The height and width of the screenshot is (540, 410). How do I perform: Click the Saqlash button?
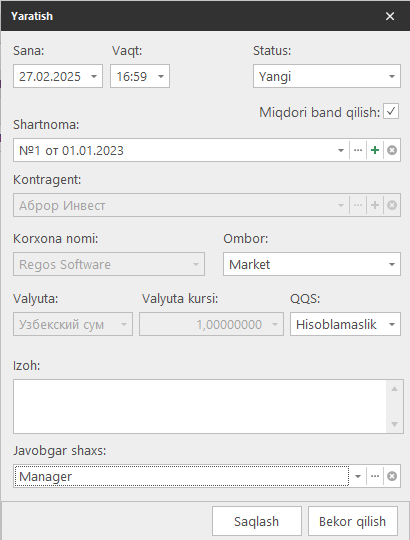click(257, 521)
